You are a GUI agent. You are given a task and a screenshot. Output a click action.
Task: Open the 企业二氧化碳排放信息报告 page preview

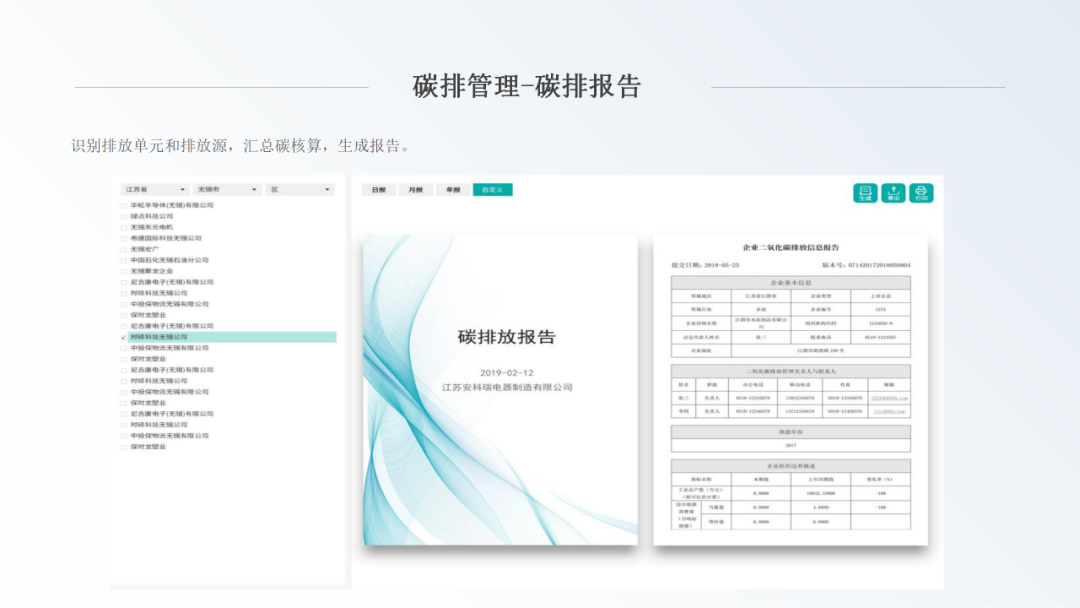coord(791,390)
